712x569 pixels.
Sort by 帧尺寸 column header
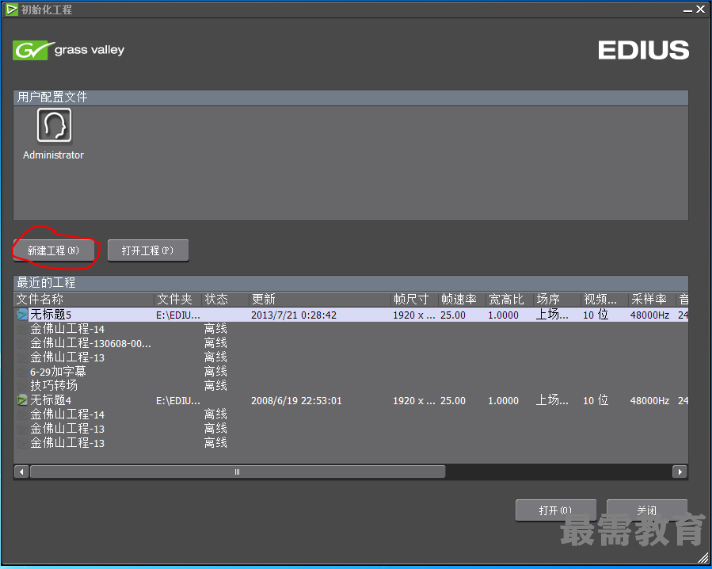coord(415,299)
